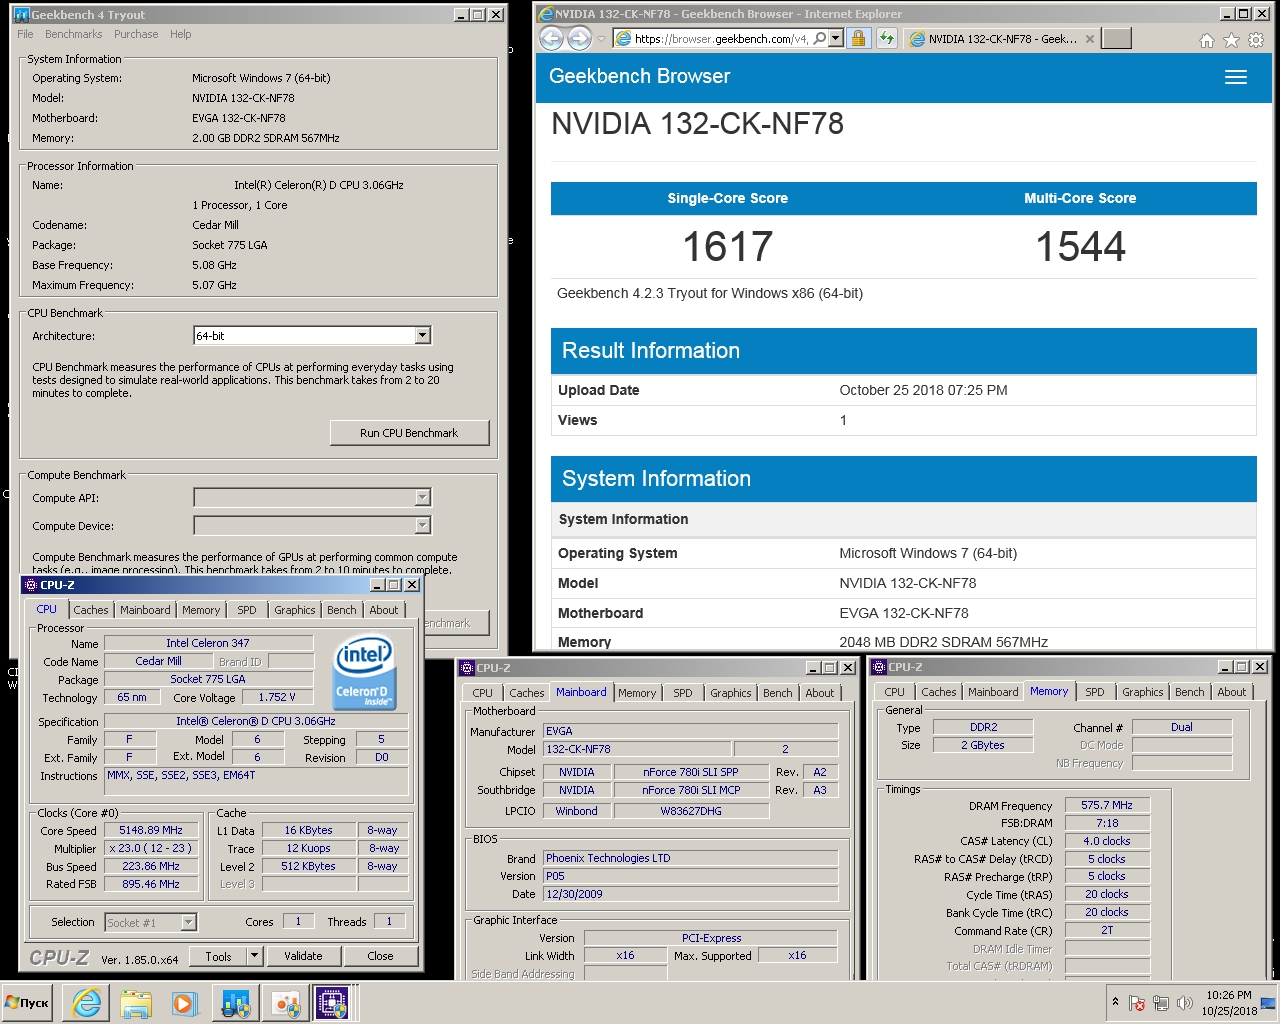Open Memory tab in the Mainboard CPU-Z window
Viewport: 1280px width, 1024px height.
637,693
